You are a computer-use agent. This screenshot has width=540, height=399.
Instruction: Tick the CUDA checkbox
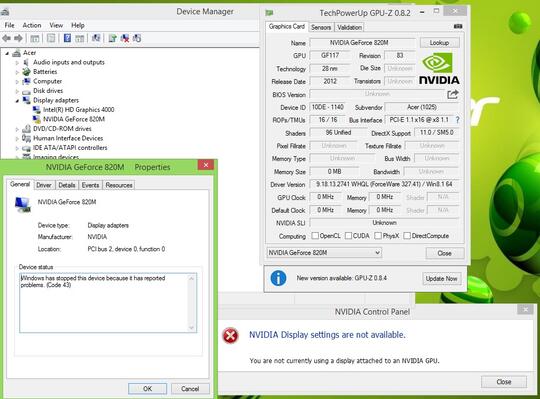[x=348, y=235]
